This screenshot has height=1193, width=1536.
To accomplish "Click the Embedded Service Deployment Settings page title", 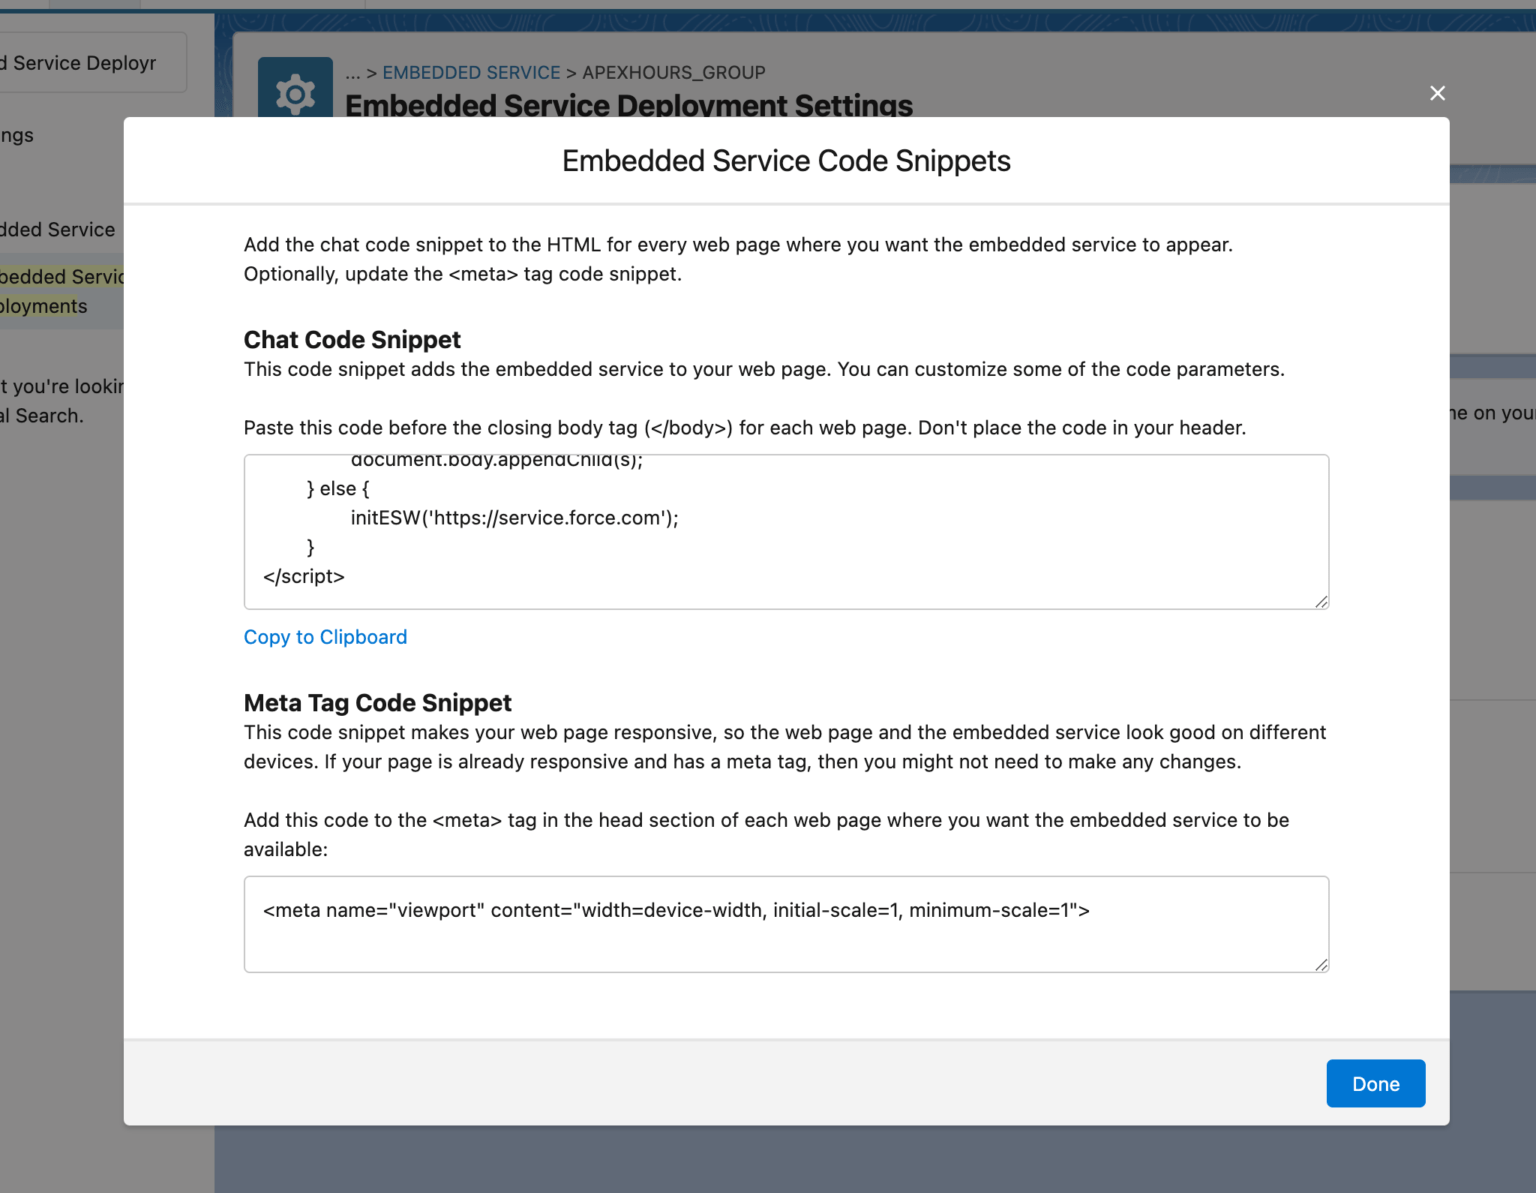I will click(x=629, y=105).
